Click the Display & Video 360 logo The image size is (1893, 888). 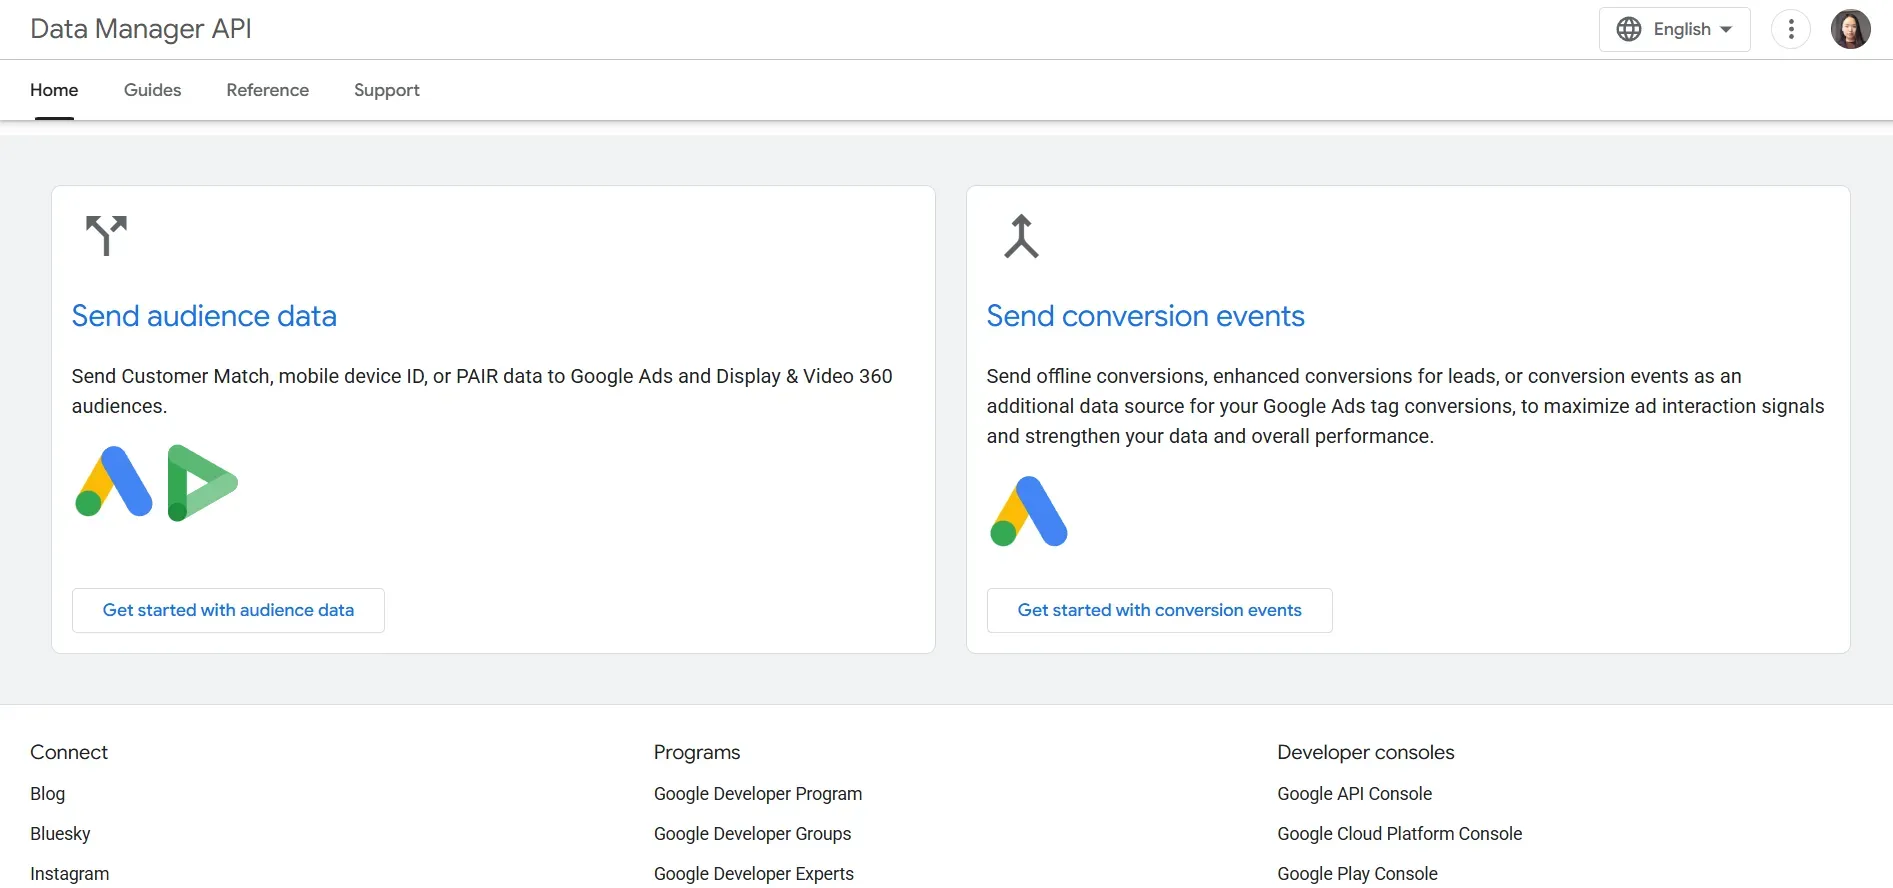coord(202,483)
